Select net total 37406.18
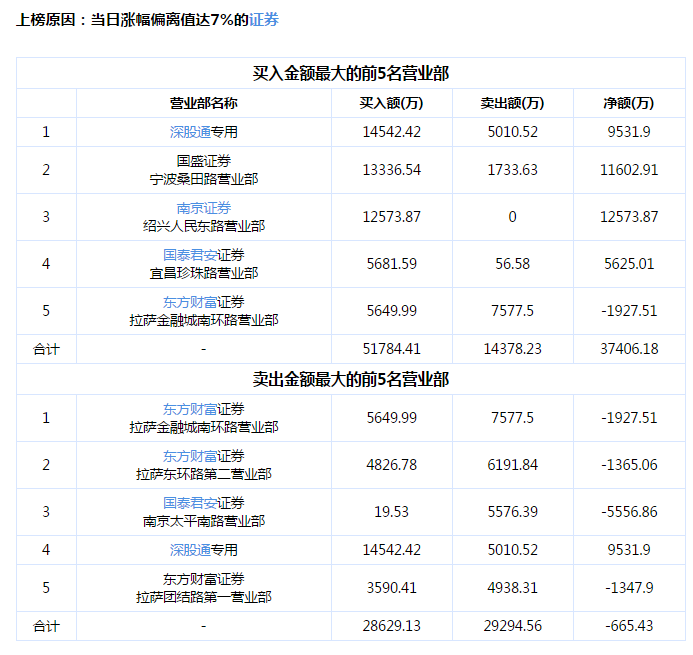Image resolution: width=693 pixels, height=655 pixels. [629, 349]
